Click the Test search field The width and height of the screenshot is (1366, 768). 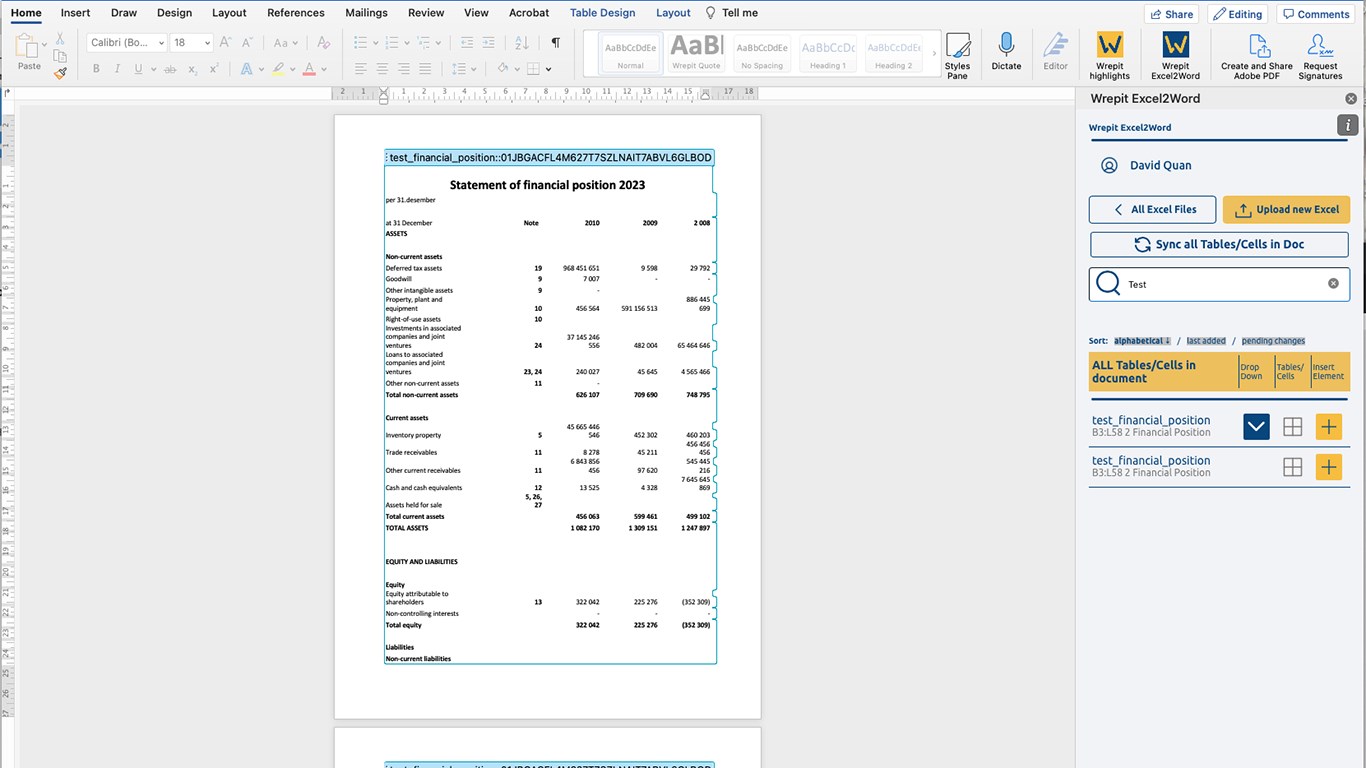[1219, 284]
